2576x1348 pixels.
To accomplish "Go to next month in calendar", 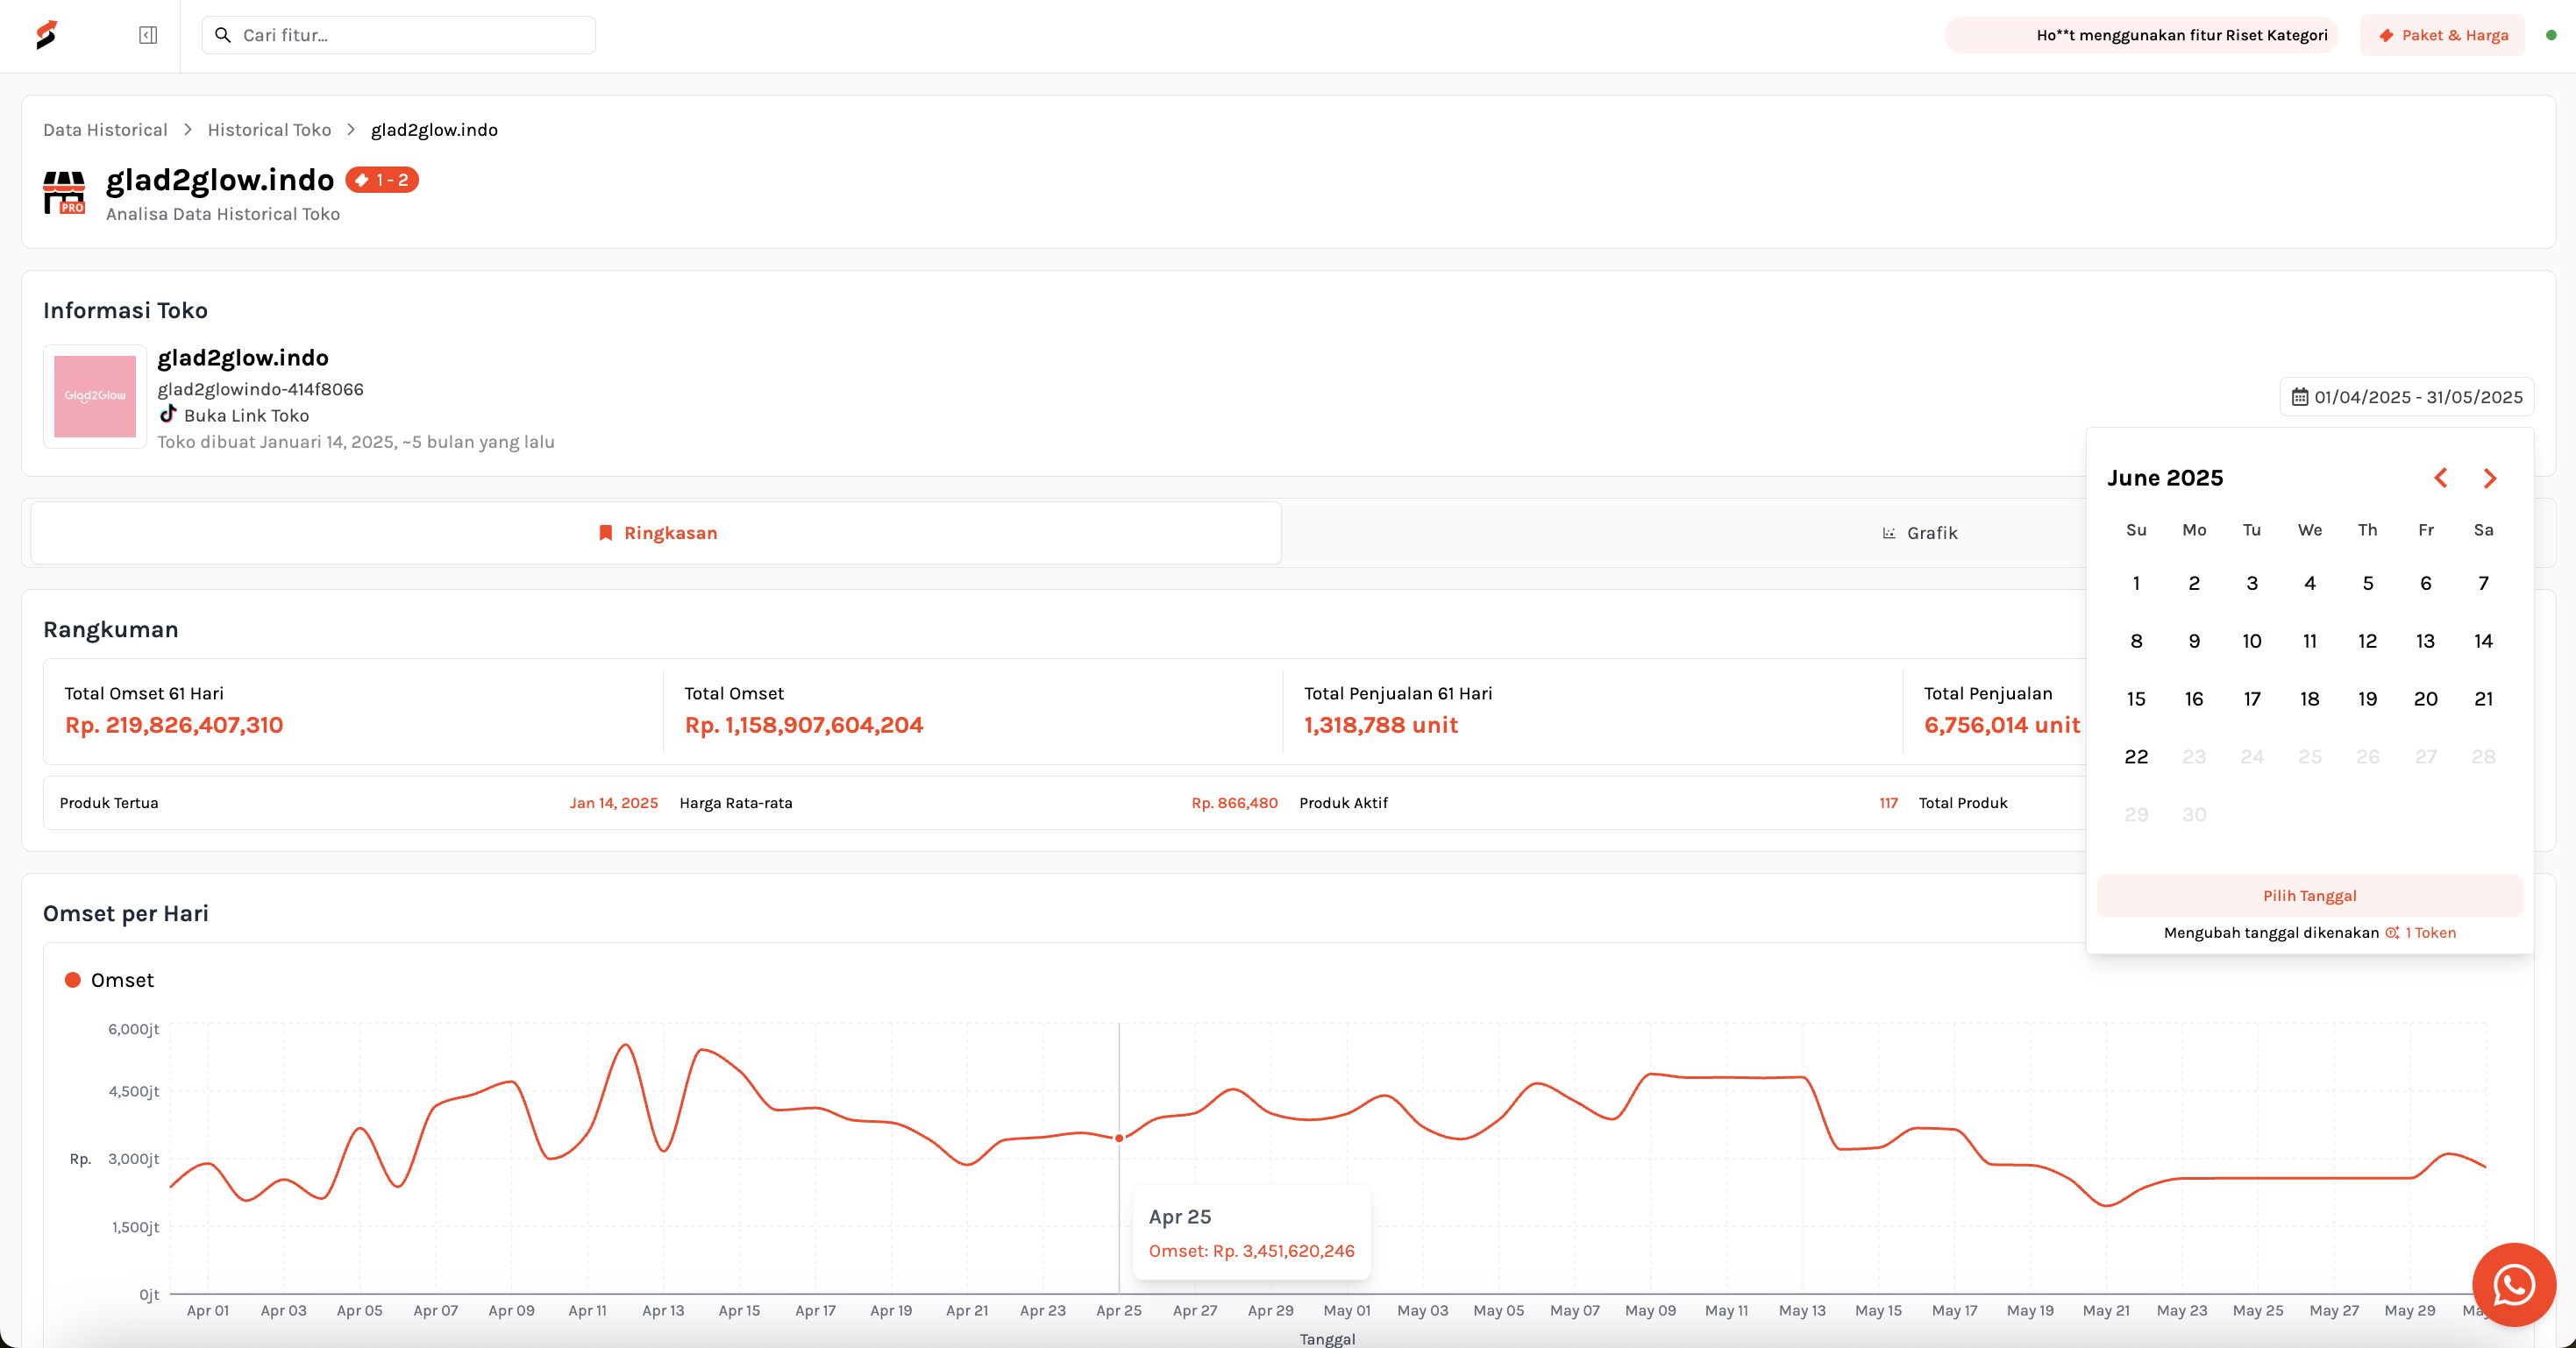I will (2490, 478).
